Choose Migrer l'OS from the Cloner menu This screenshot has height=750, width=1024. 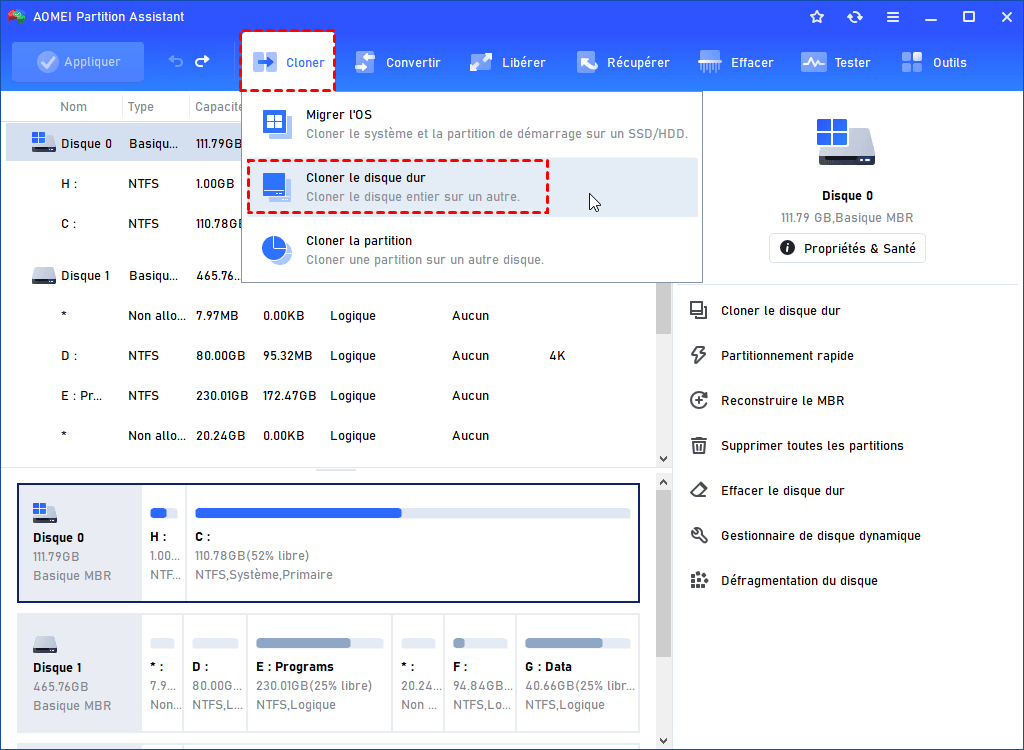point(472,124)
